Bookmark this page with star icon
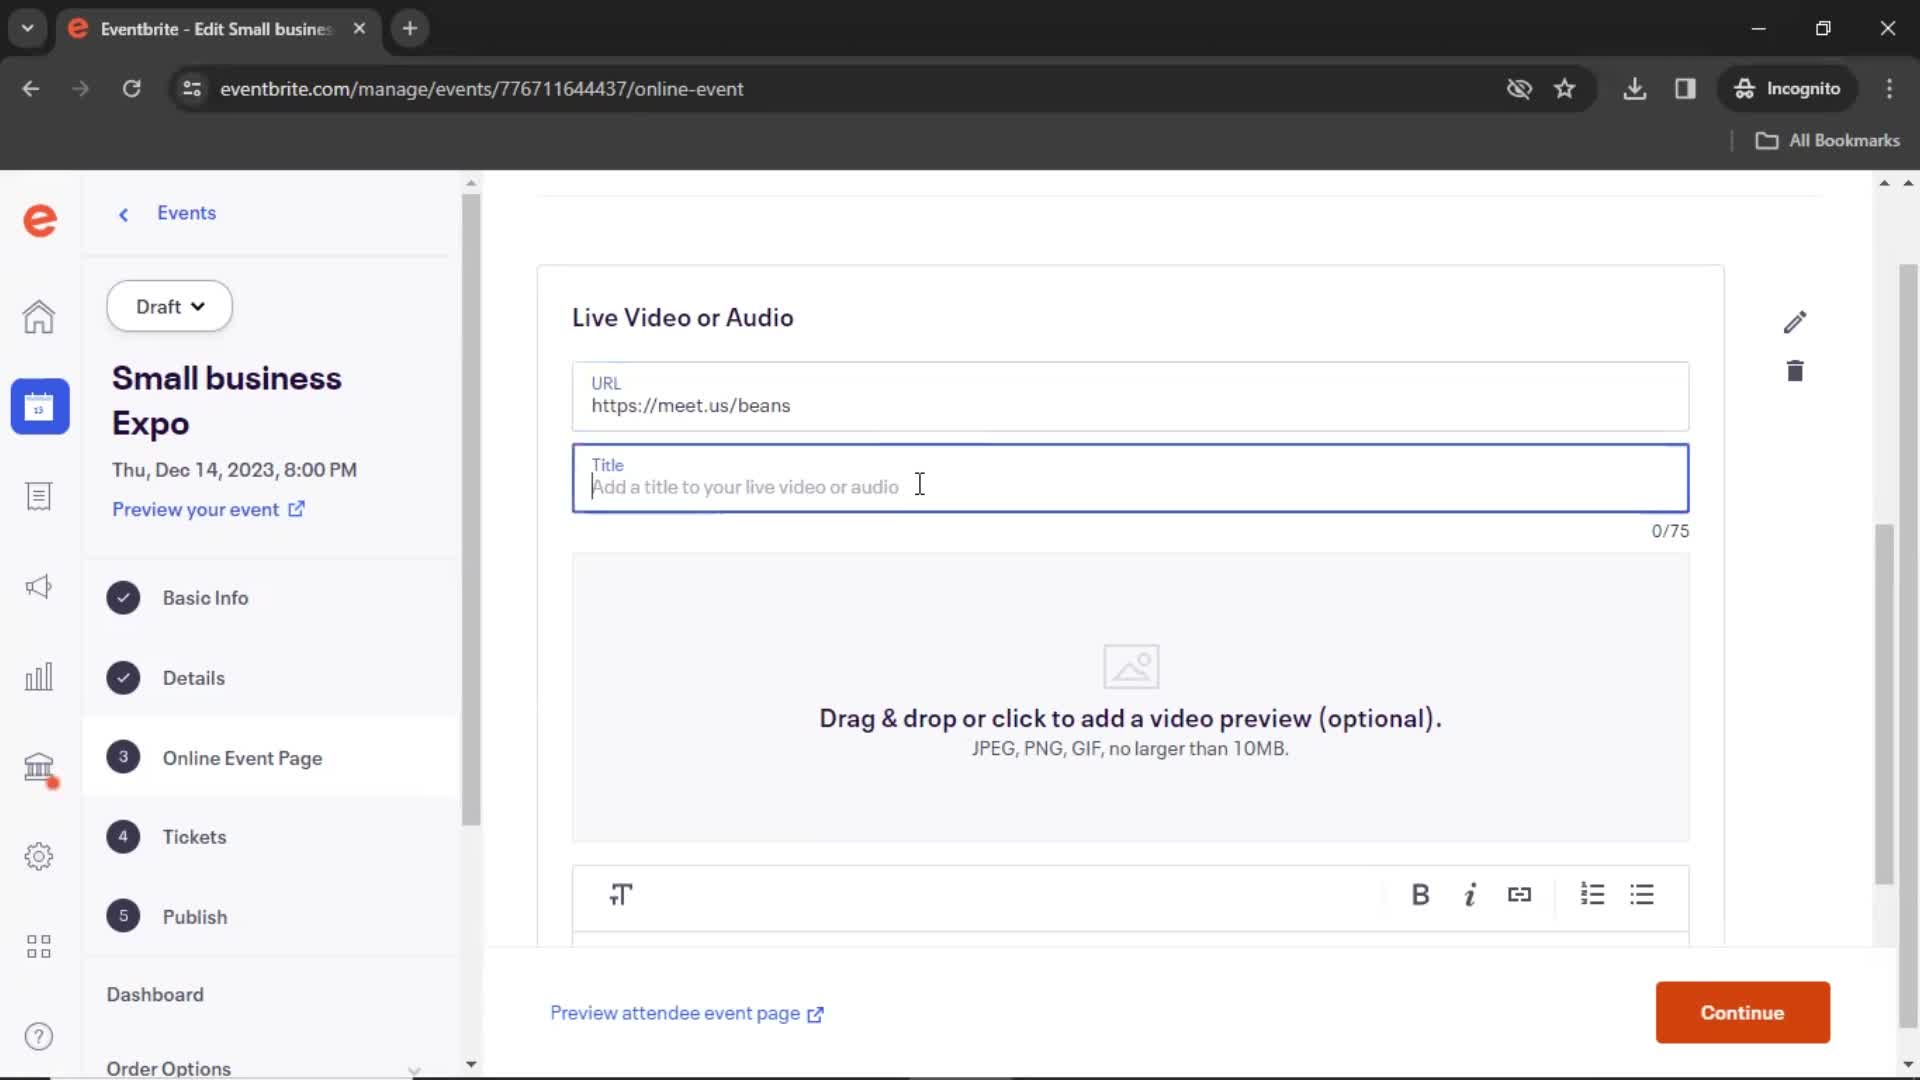Screen dimensions: 1920x1080 pos(1565,89)
